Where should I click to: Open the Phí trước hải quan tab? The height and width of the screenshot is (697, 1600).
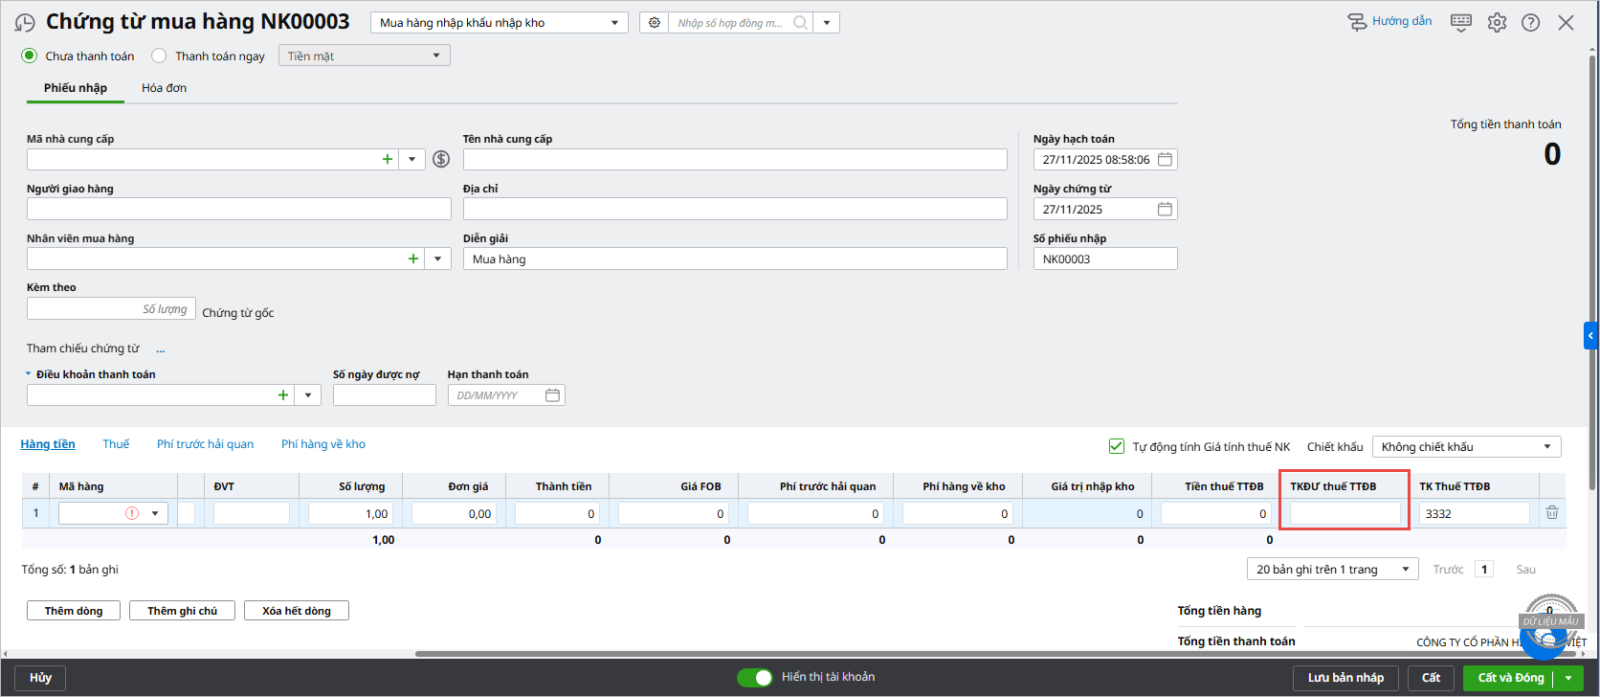point(205,444)
